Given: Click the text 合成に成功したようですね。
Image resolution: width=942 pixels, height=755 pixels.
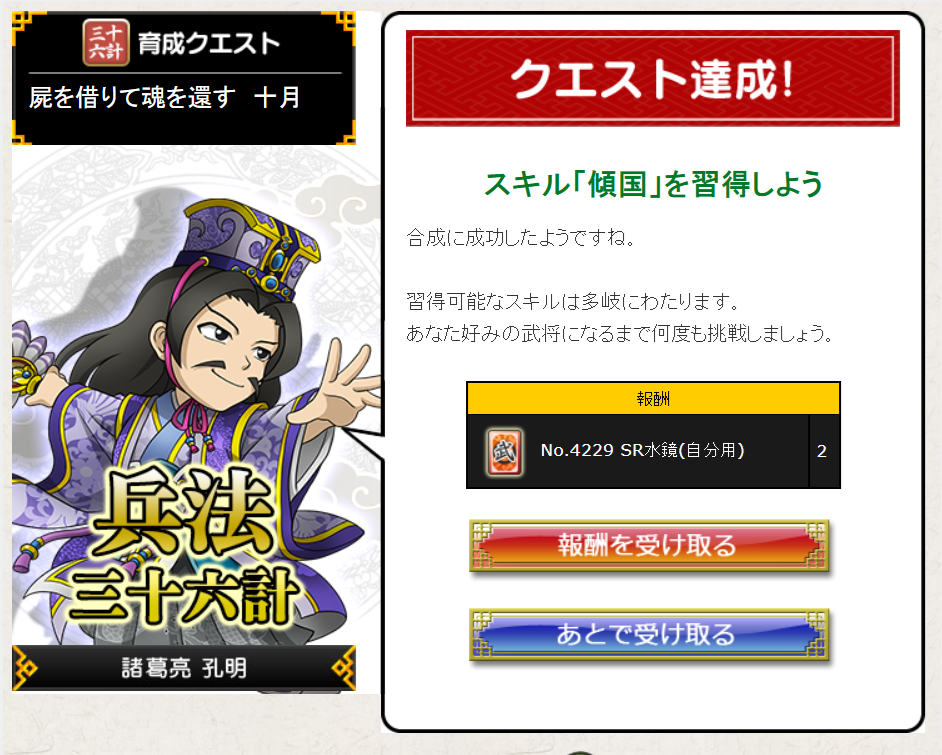Looking at the screenshot, I should (x=520, y=237).
